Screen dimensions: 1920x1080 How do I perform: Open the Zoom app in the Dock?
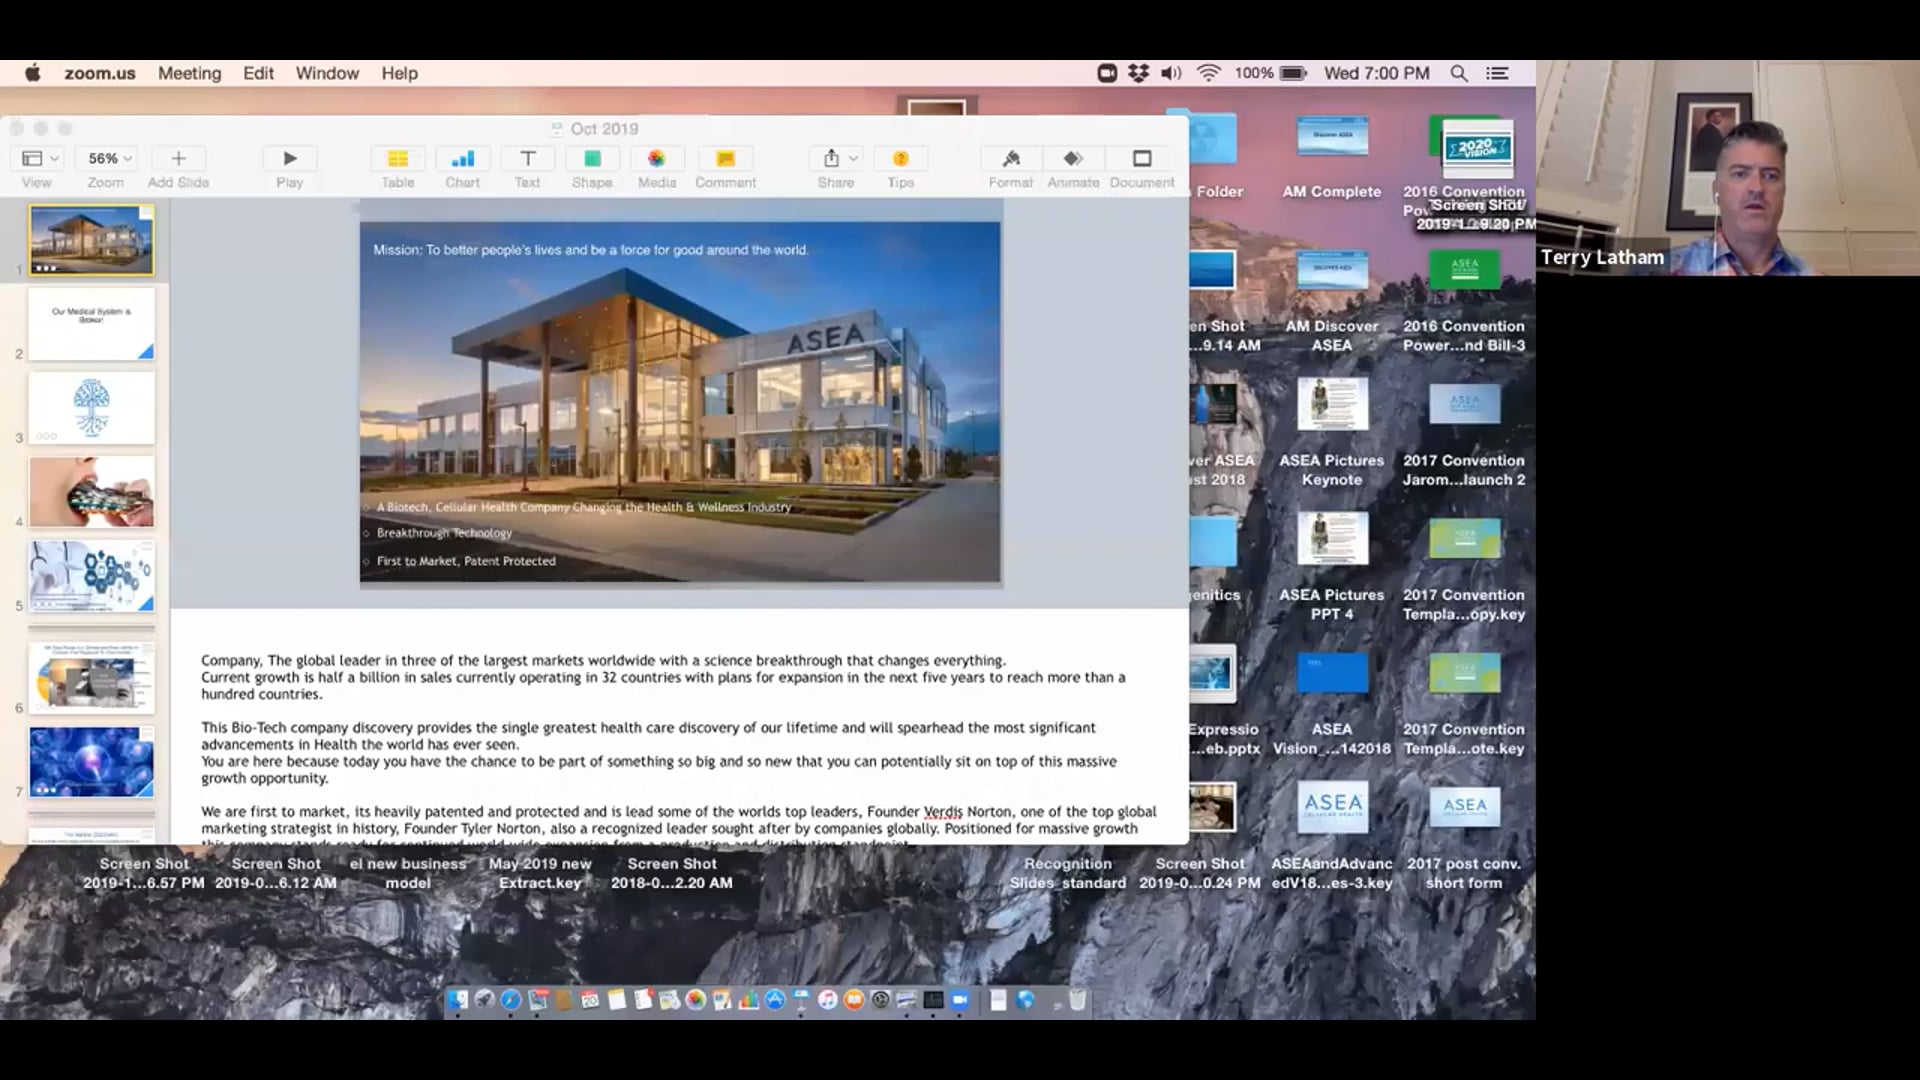pyautogui.click(x=960, y=1000)
